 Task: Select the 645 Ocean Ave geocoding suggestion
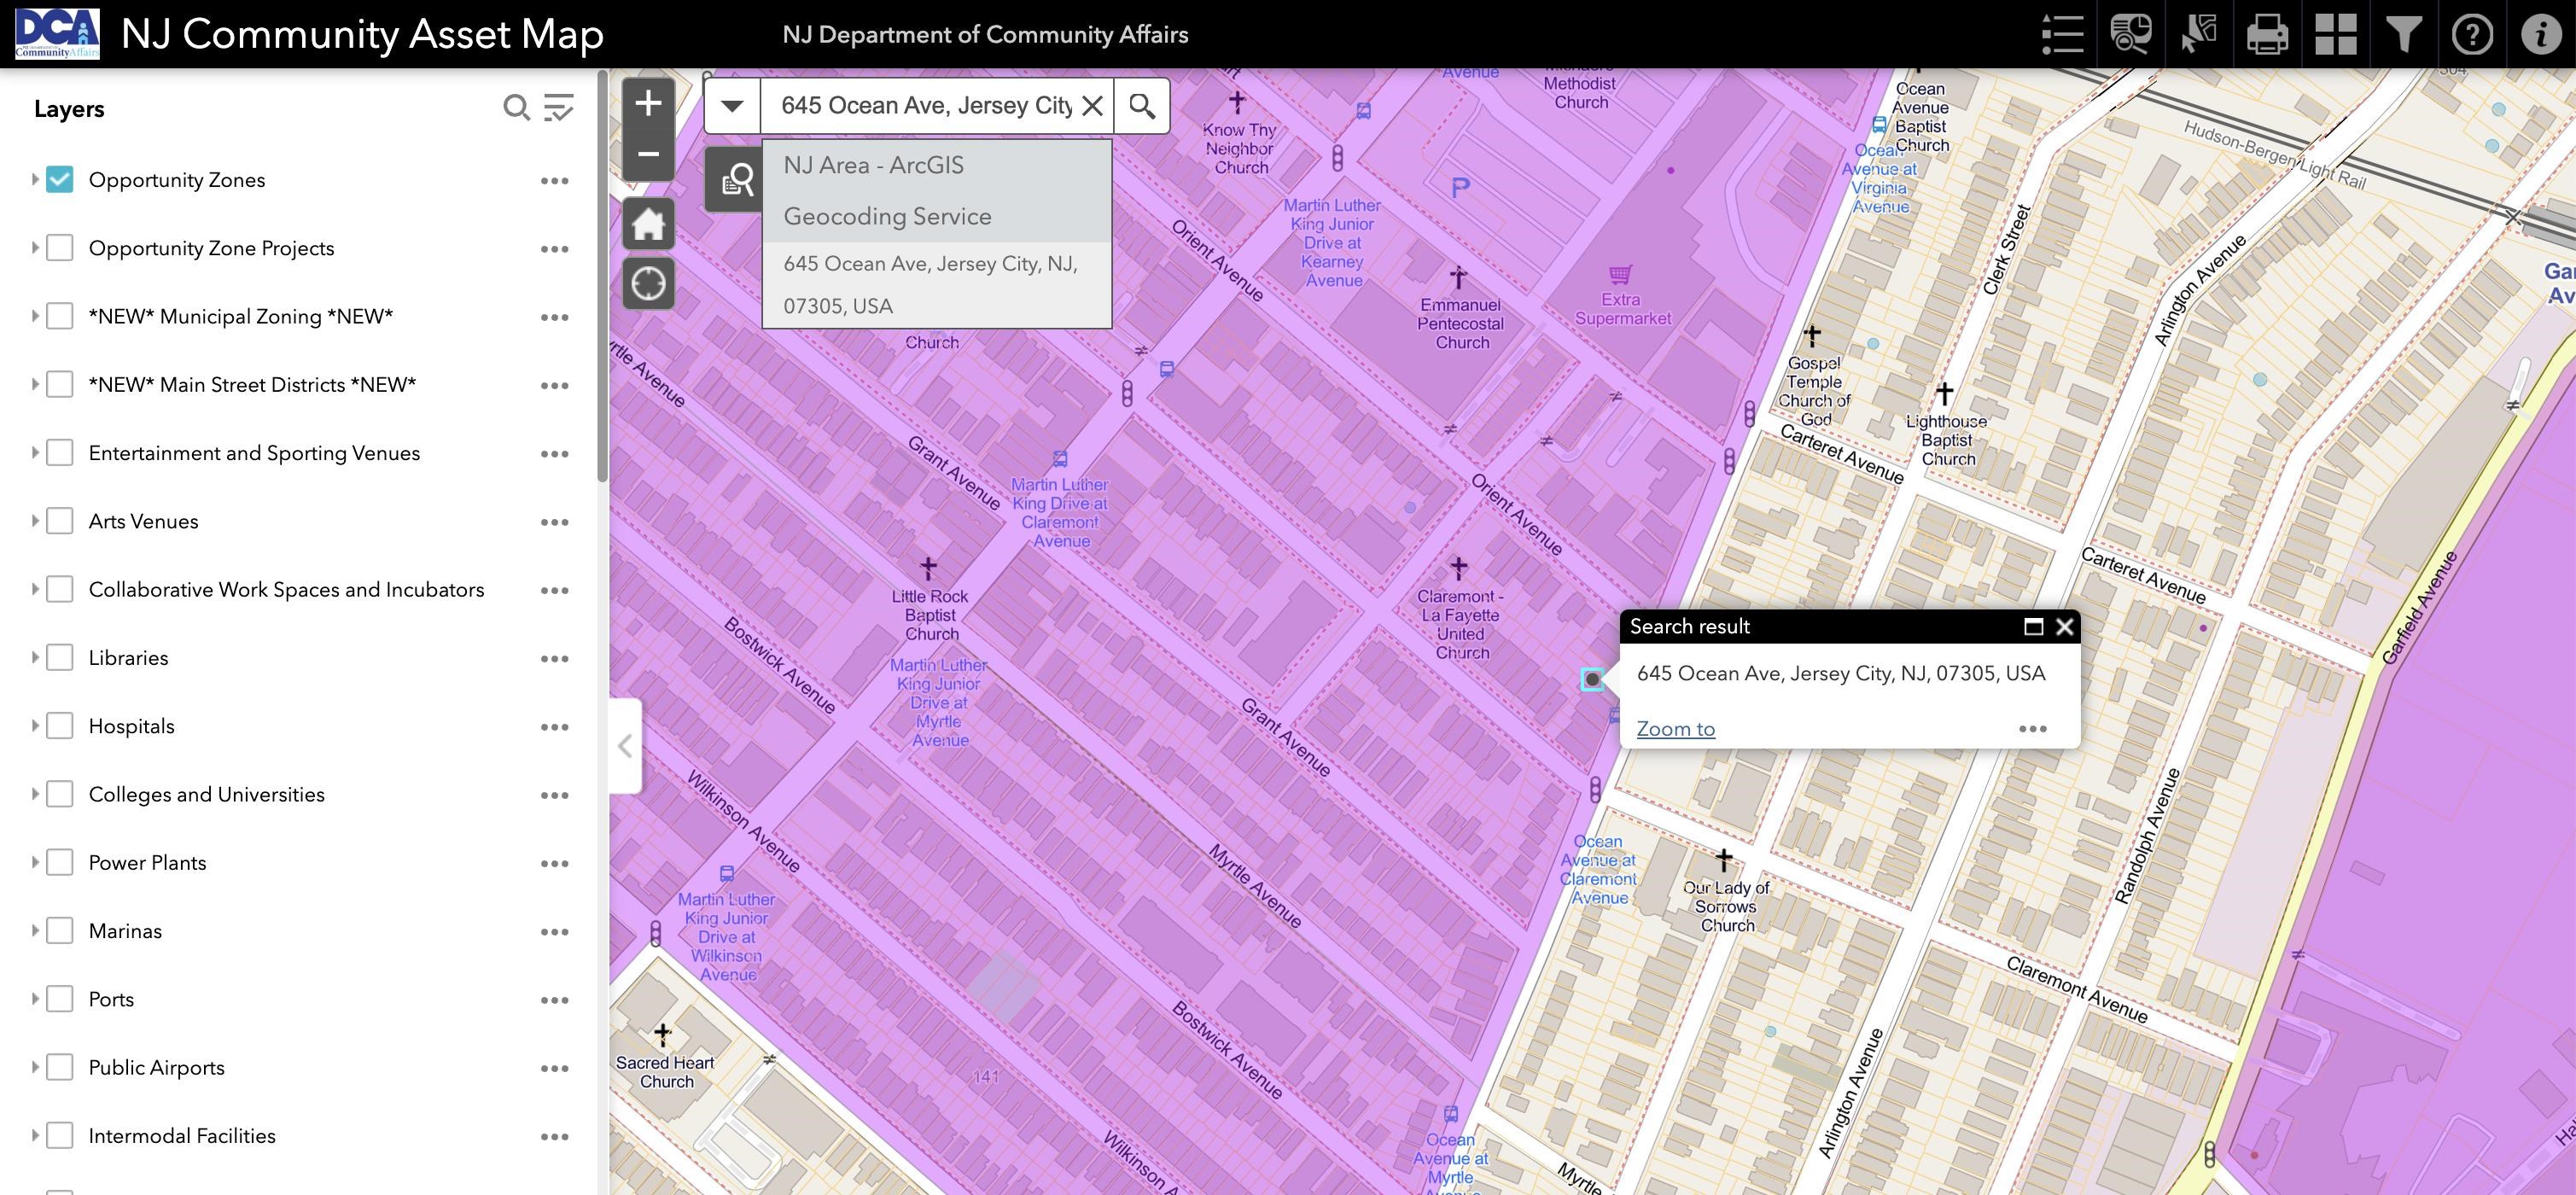click(x=937, y=285)
